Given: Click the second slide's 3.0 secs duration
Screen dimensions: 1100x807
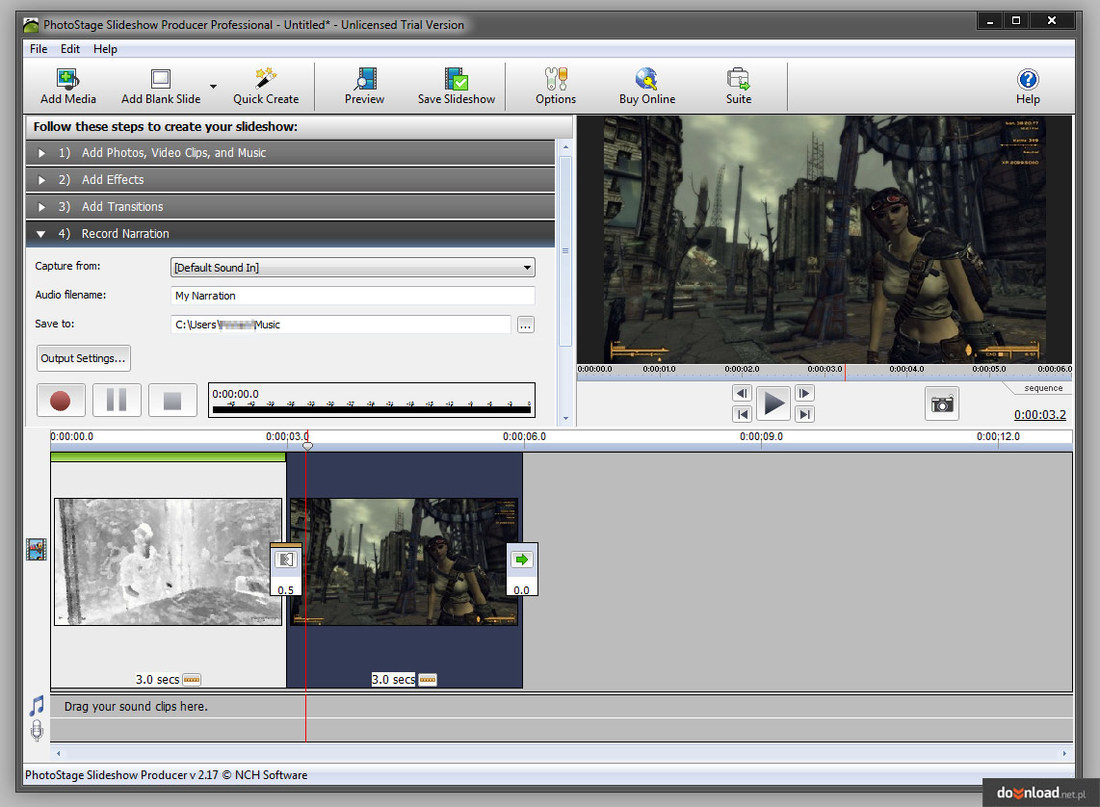Looking at the screenshot, I should click(393, 679).
